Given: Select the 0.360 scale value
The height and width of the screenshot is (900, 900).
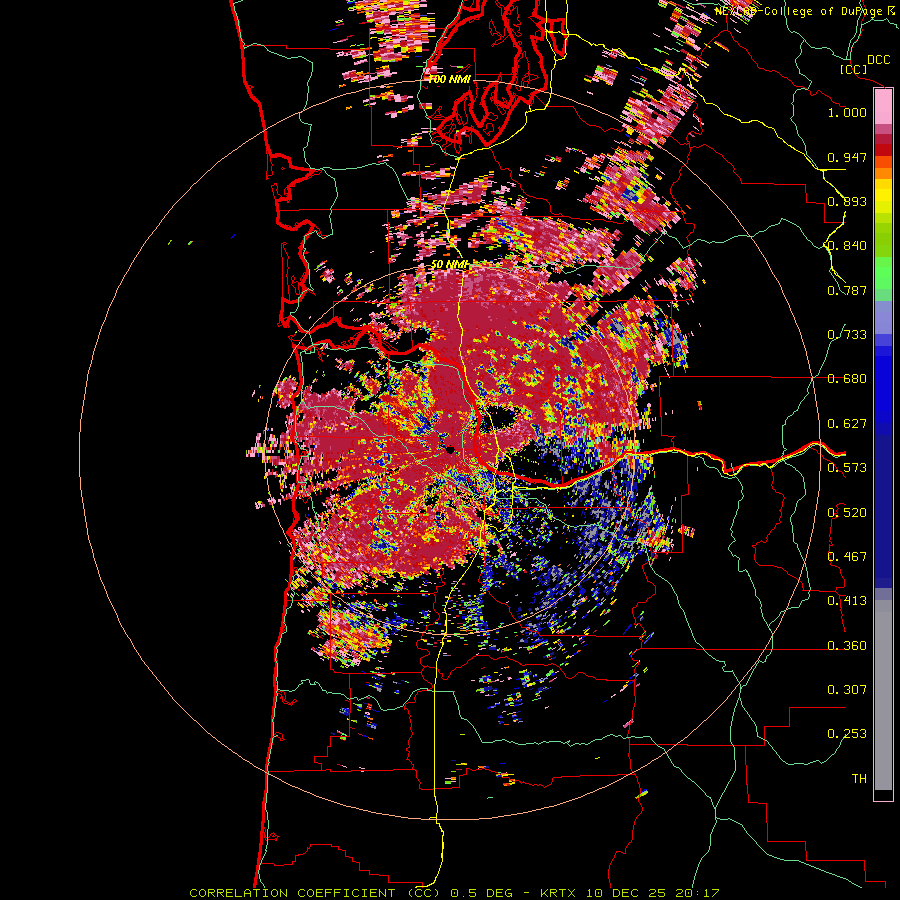Looking at the screenshot, I should click(847, 646).
